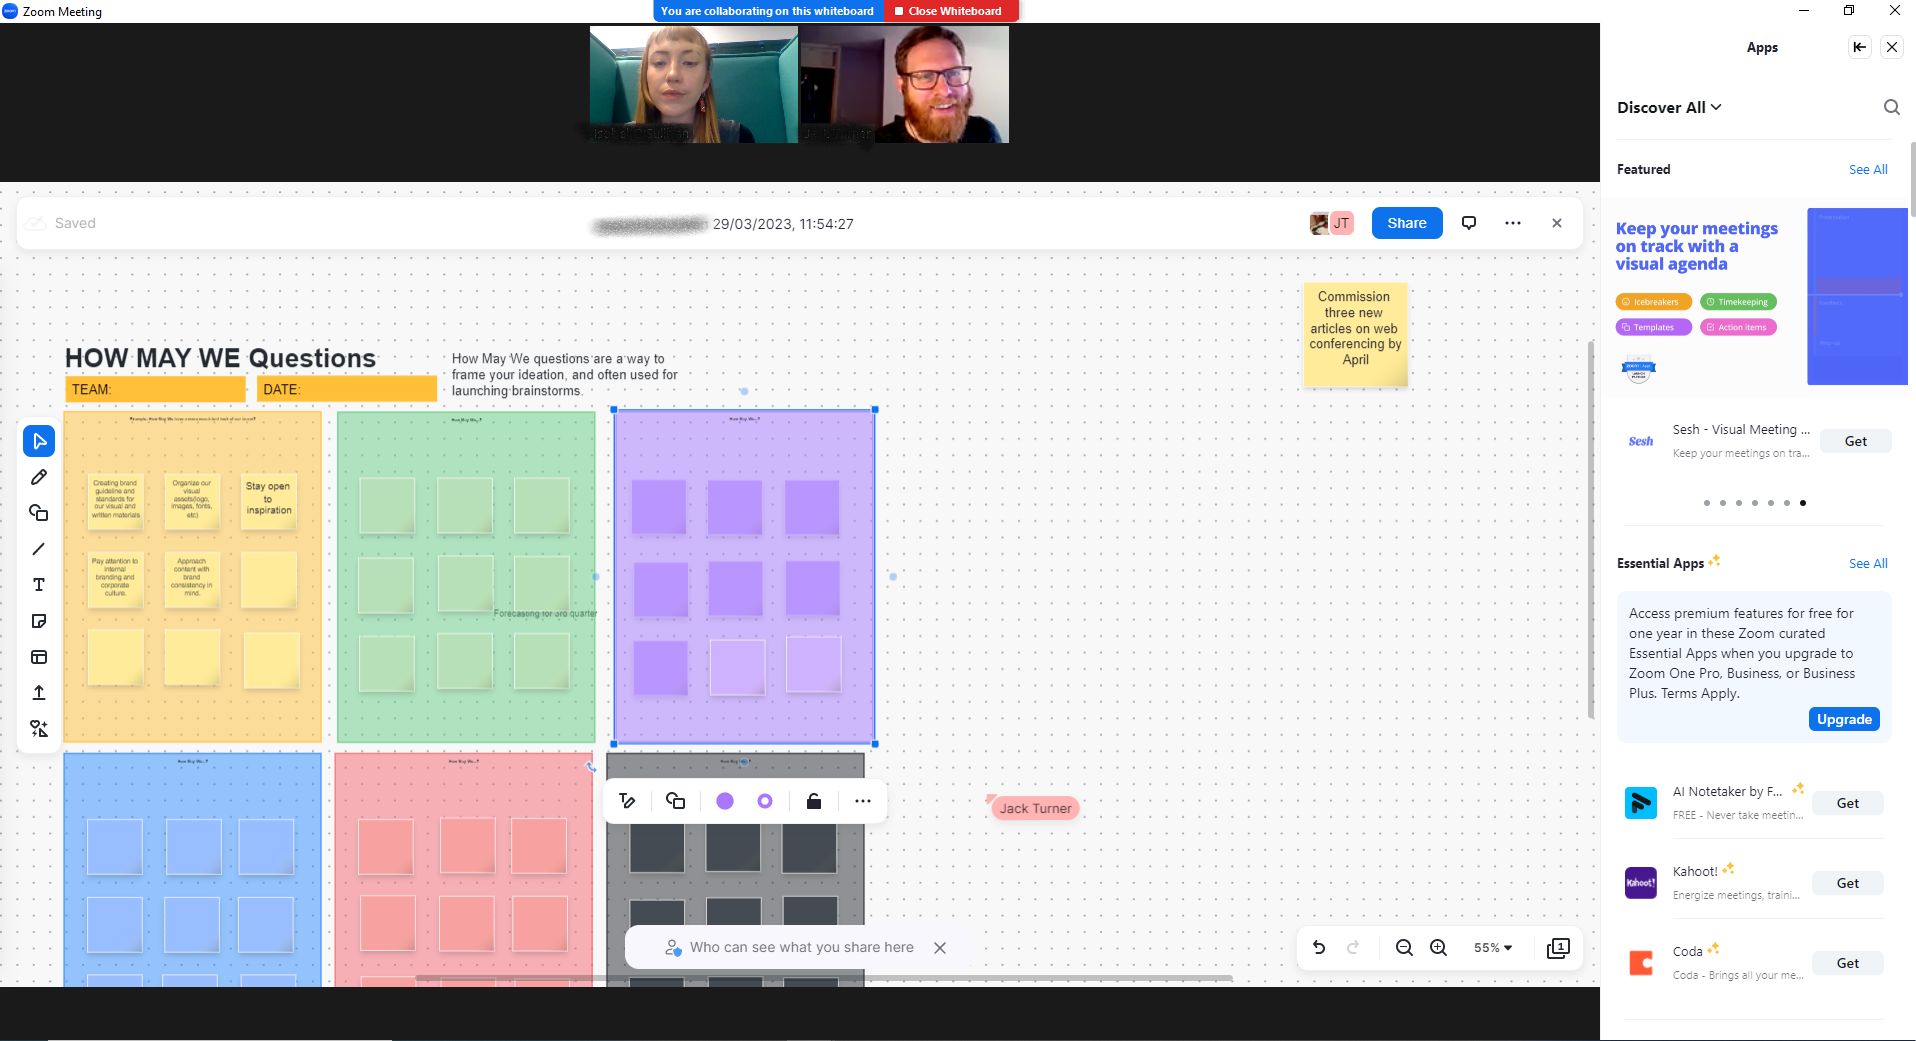
Task: Open the purple border color swatch
Action: pyautogui.click(x=765, y=801)
